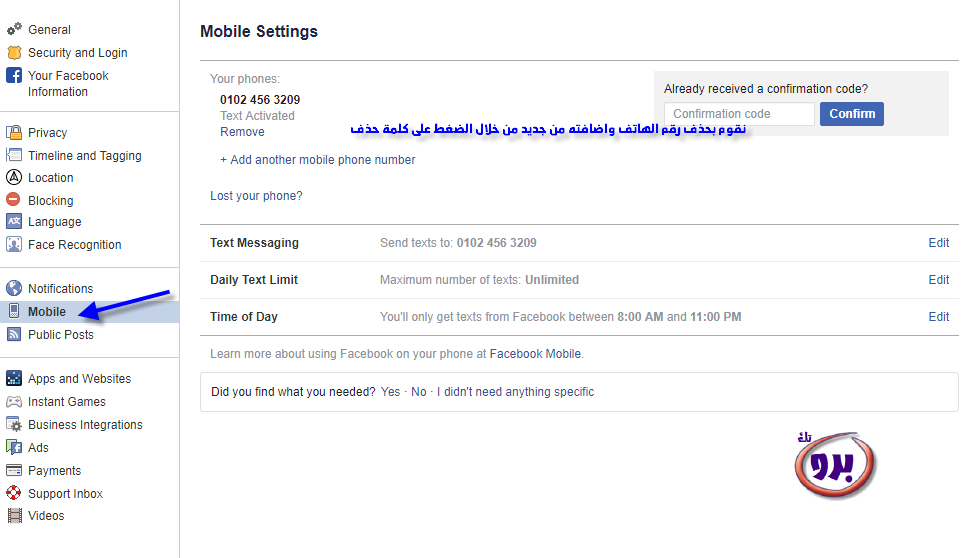Click the General settings gear icon
The height and width of the screenshot is (558, 978).
point(14,30)
